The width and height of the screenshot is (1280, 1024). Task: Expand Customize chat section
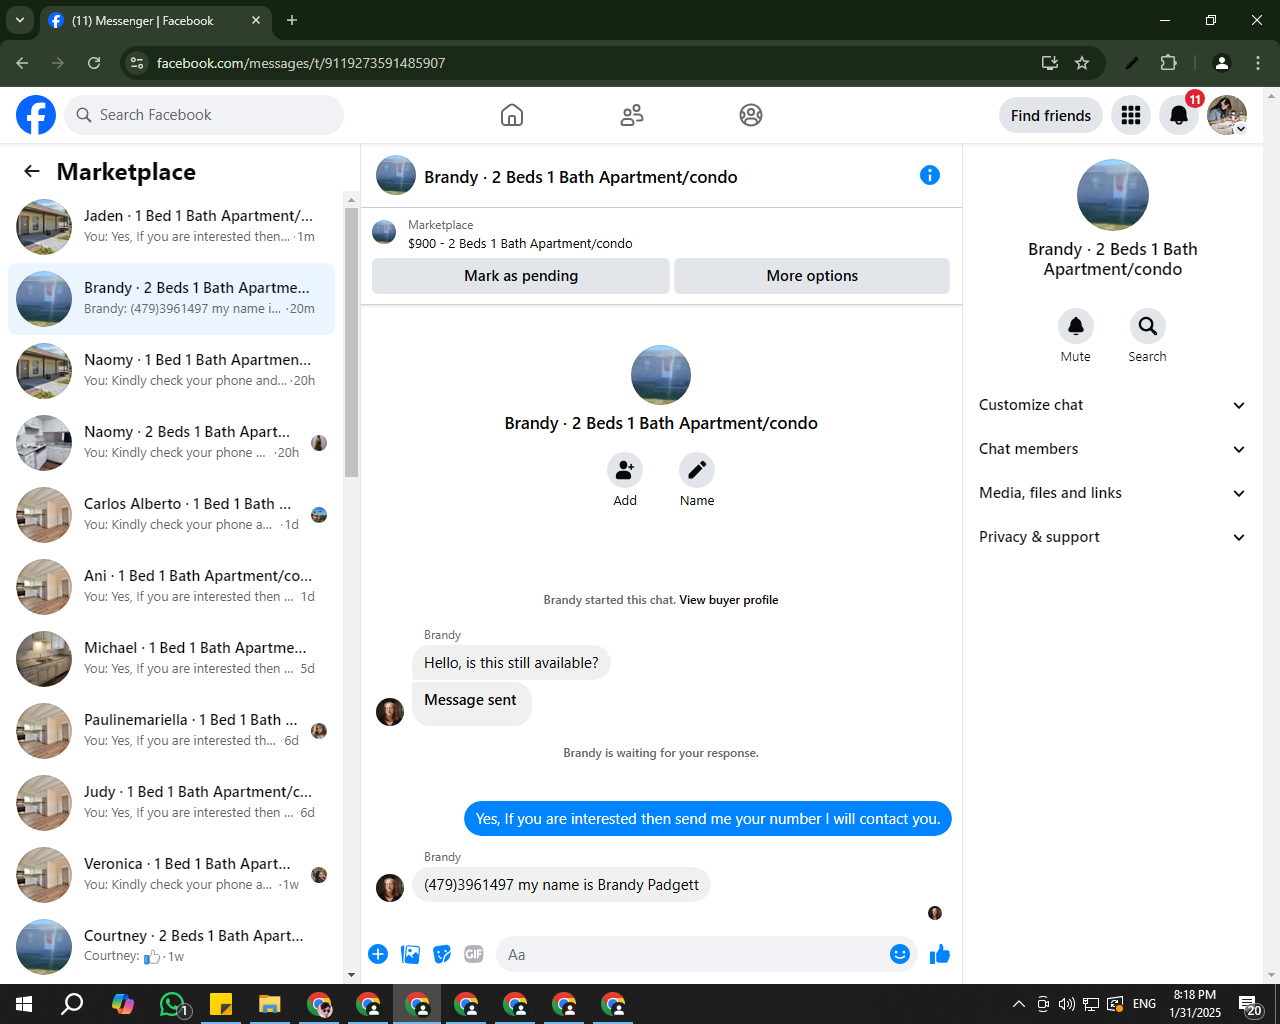[x=1112, y=405]
